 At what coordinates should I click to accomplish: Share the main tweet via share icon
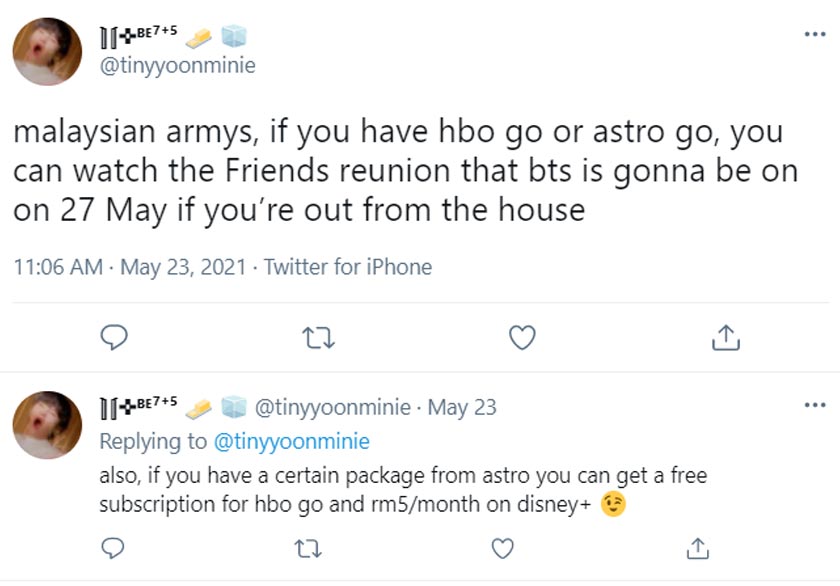pos(724,339)
